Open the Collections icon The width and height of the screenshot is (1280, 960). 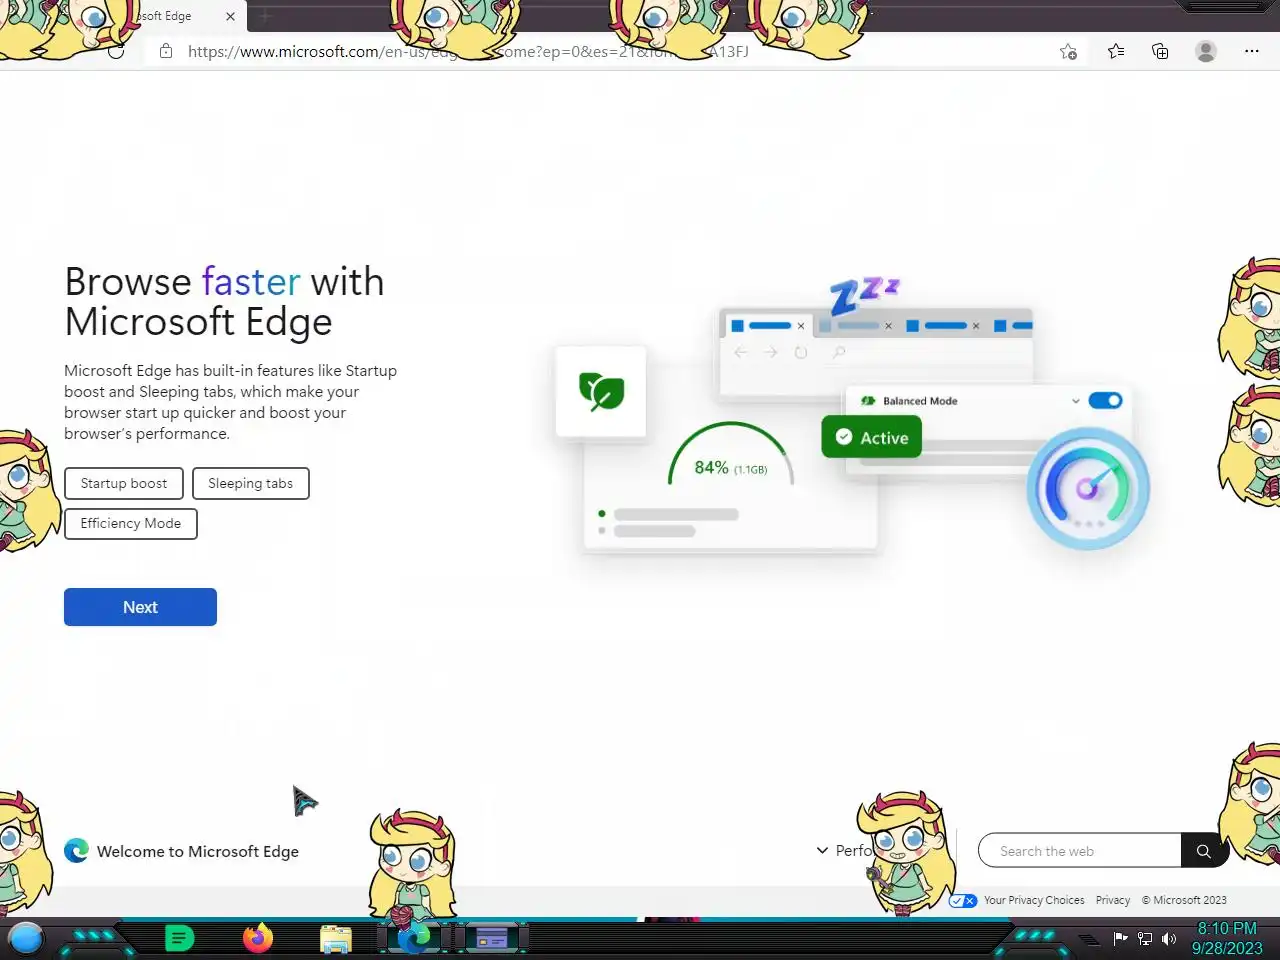tap(1160, 51)
